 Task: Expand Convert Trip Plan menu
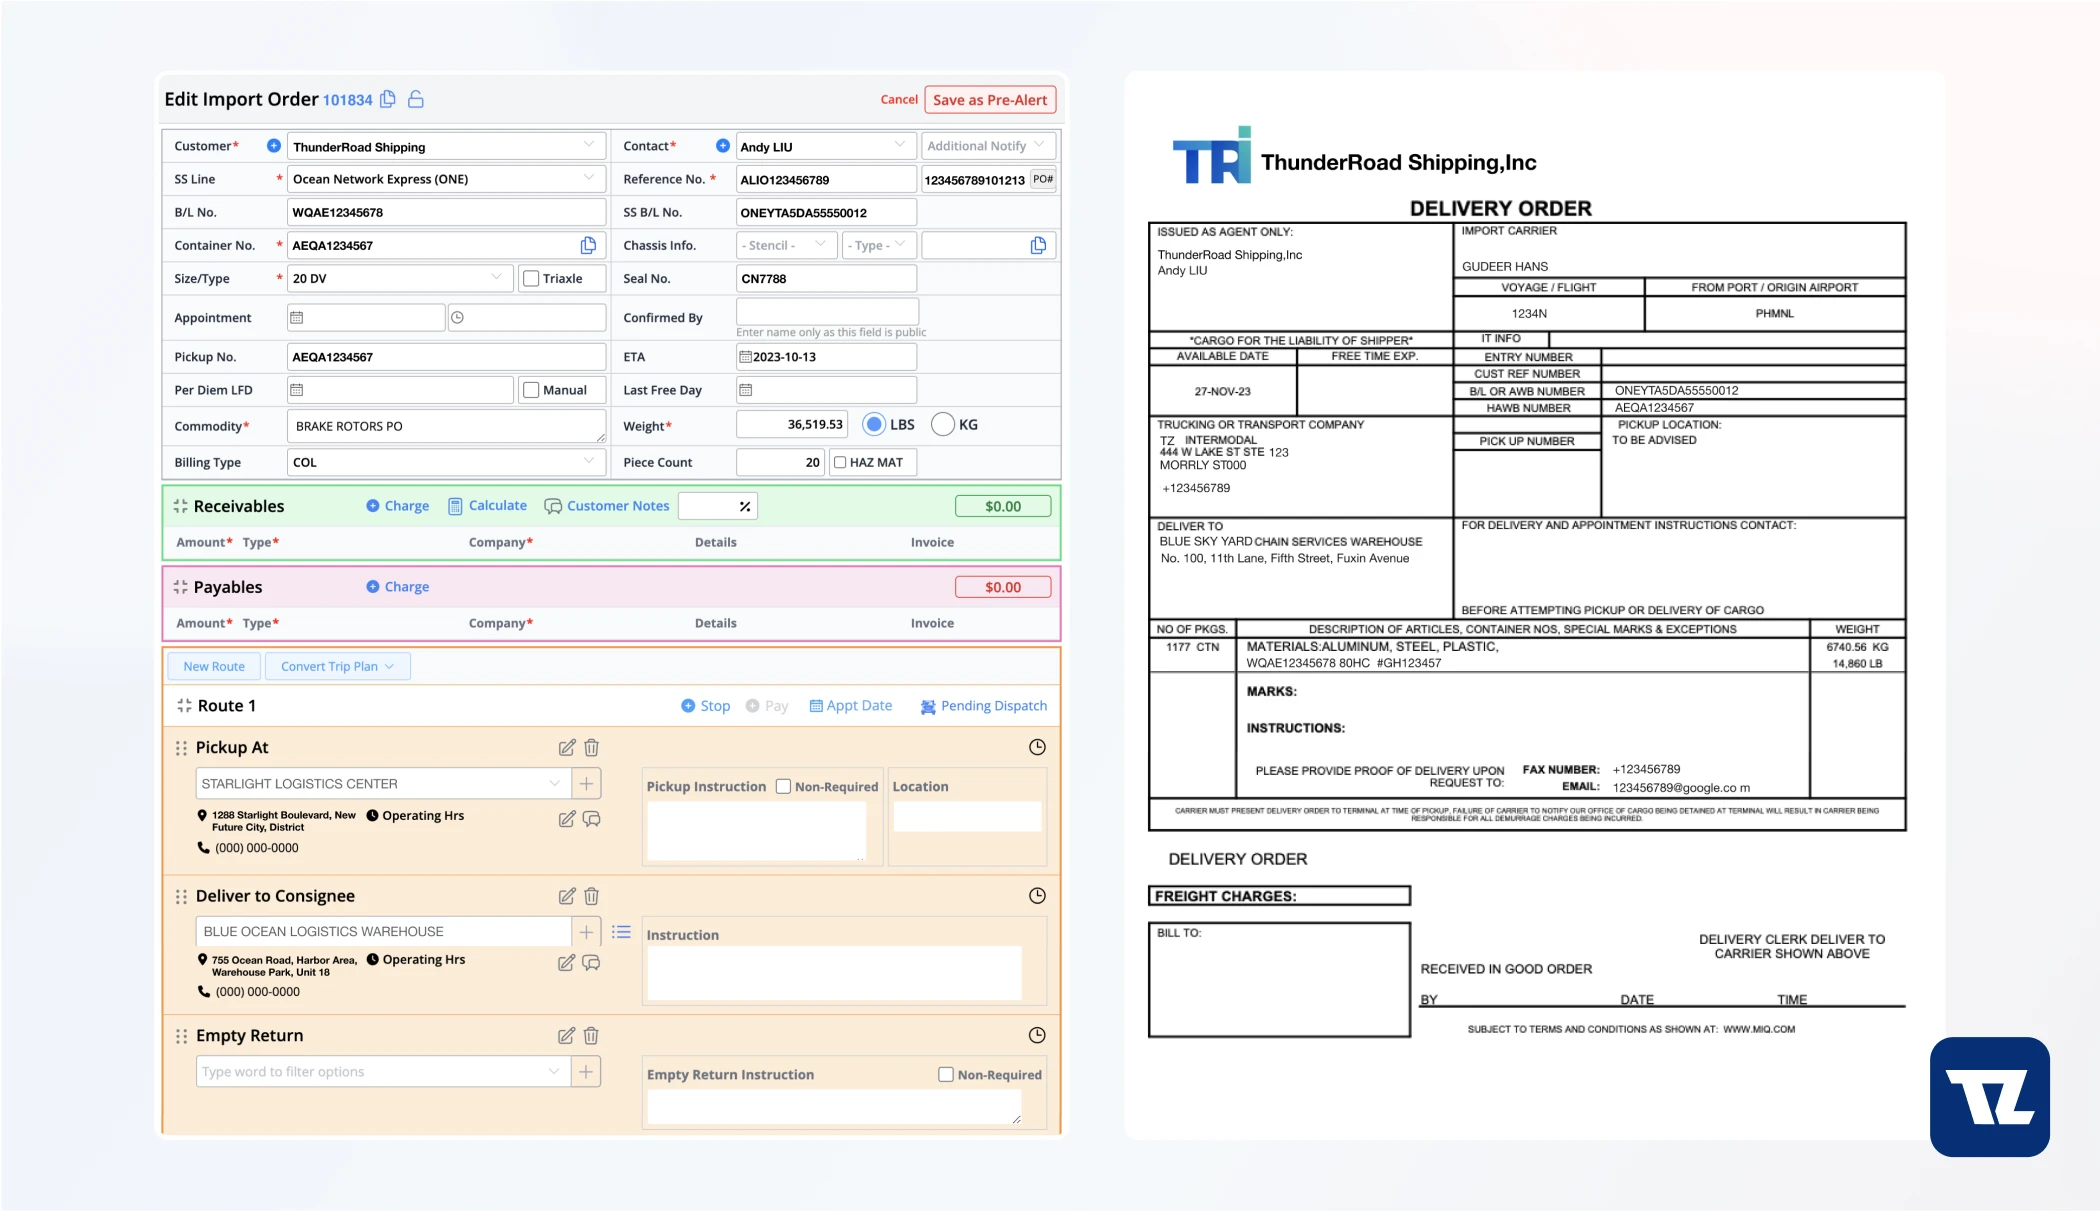tap(338, 667)
